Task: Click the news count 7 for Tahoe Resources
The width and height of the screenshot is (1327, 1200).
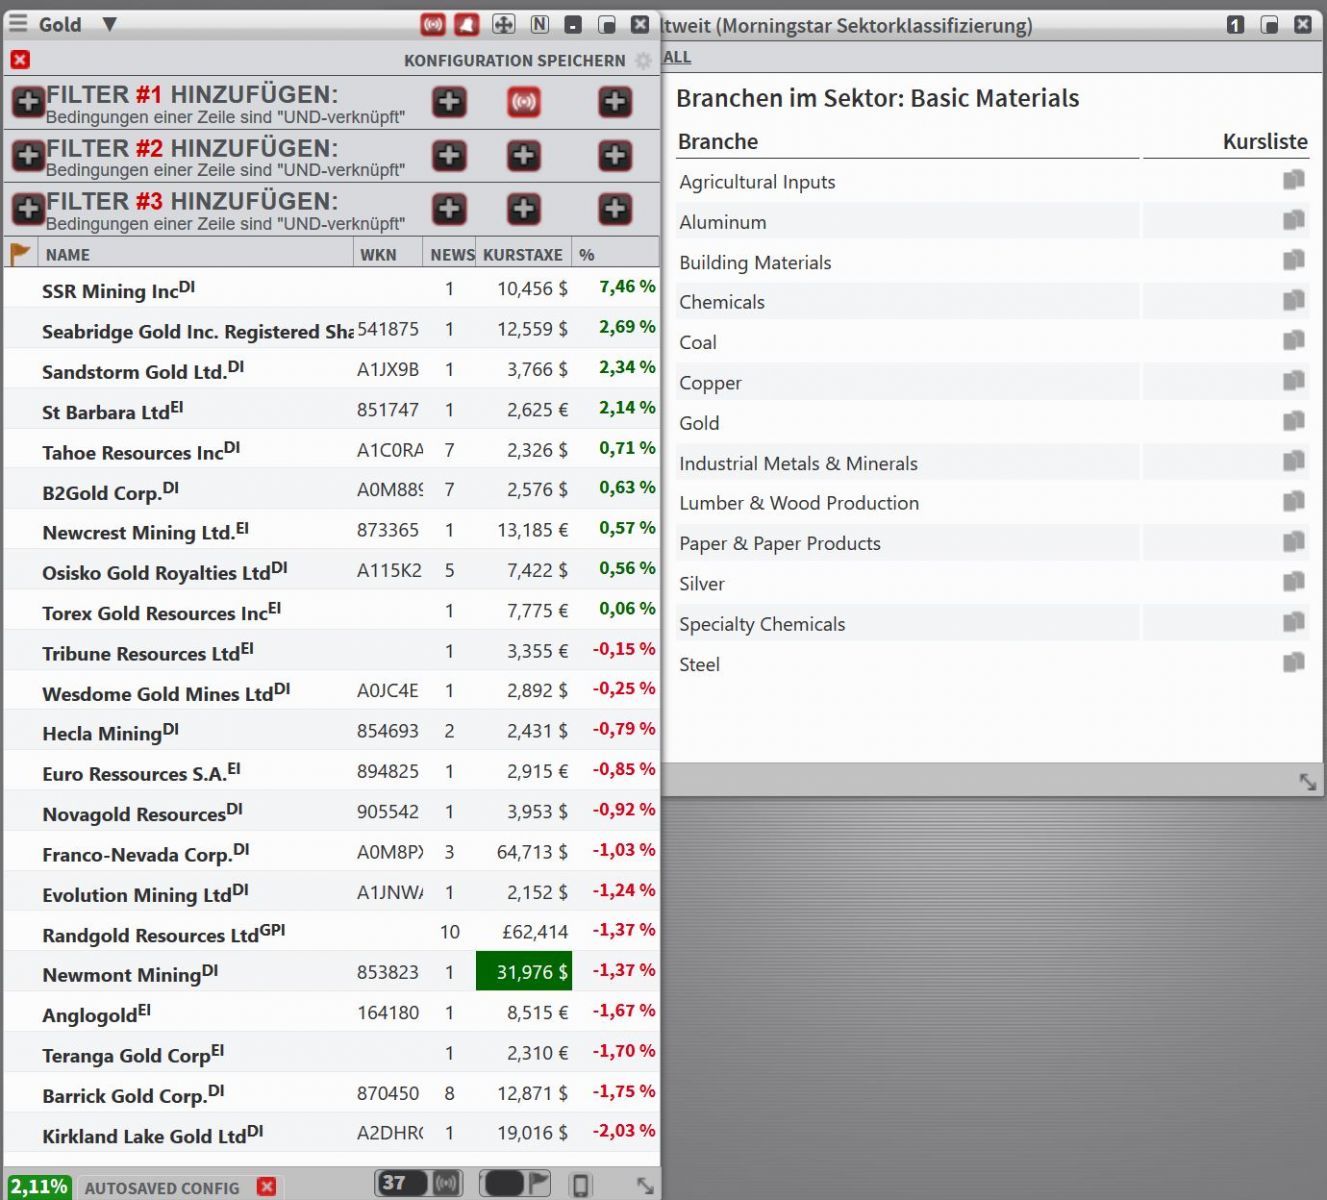Action: (450, 450)
